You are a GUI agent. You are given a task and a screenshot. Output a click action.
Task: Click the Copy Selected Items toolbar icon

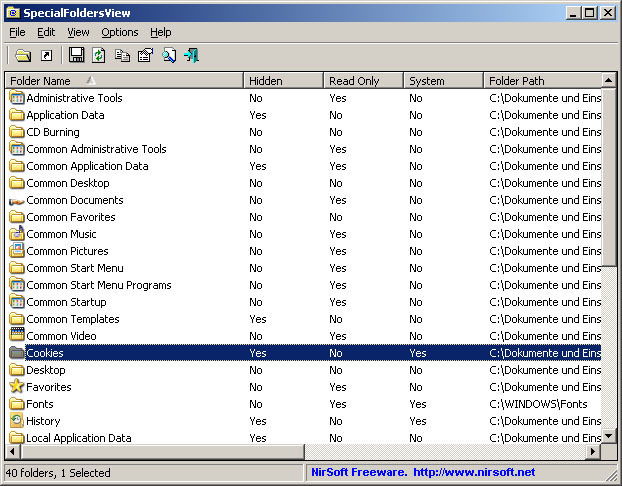(122, 56)
